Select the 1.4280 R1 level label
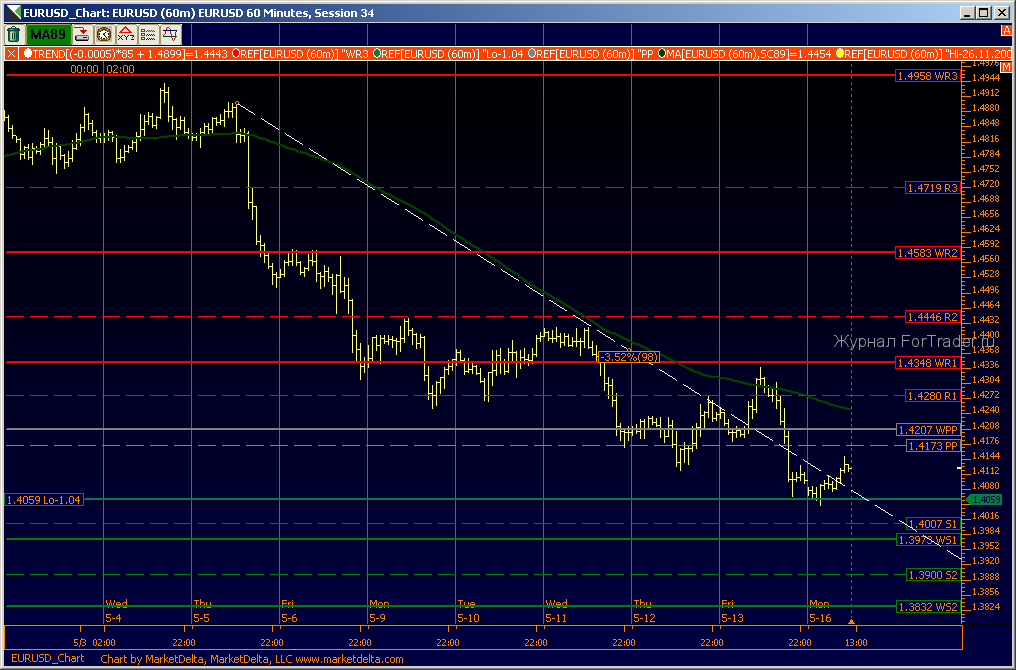 pyautogui.click(x=932, y=395)
